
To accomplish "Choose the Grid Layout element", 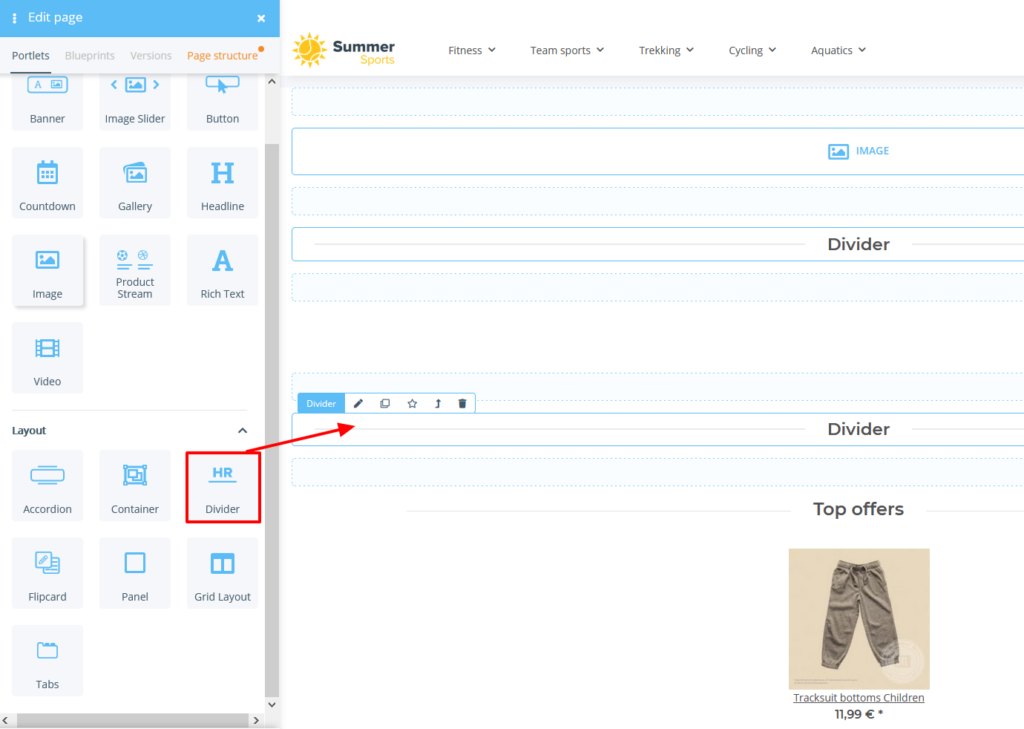I will tap(222, 572).
